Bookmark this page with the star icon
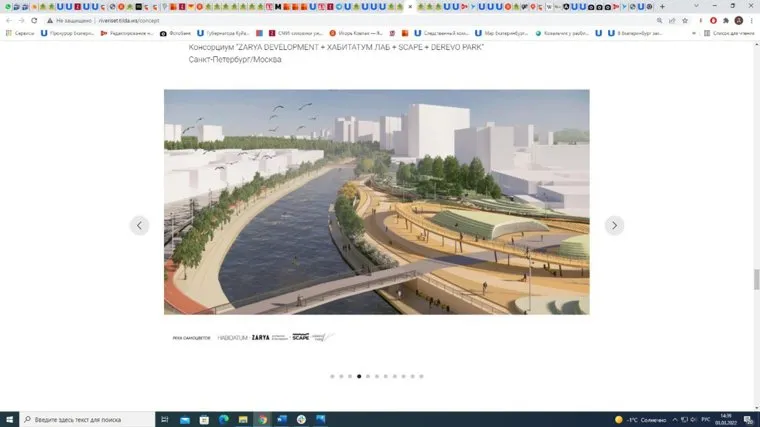Viewport: 760px width, 427px height. [673, 20]
